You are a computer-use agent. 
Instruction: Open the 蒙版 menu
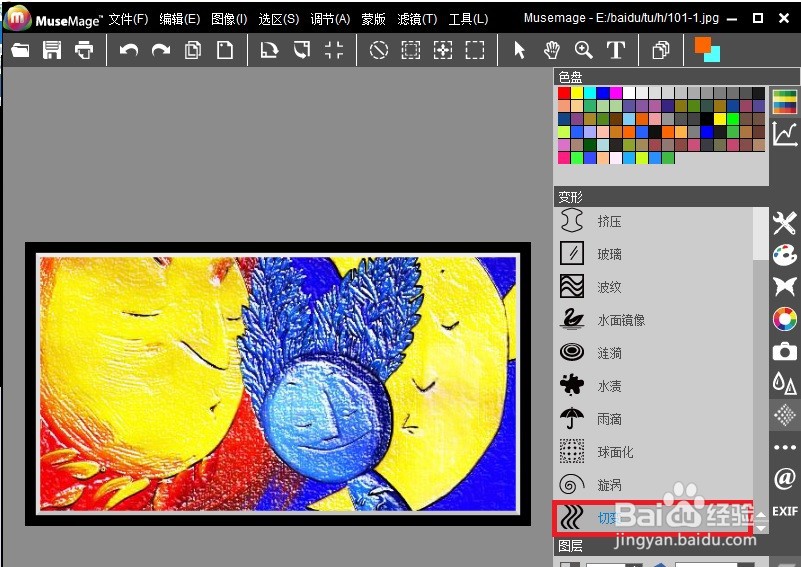[x=373, y=19]
